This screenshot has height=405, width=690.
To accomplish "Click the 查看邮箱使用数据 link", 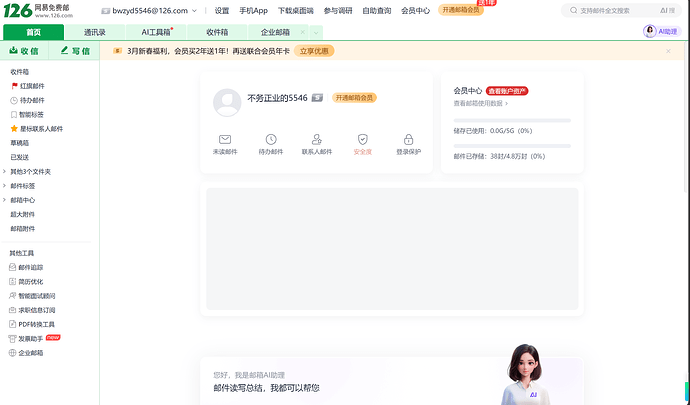I will point(481,103).
